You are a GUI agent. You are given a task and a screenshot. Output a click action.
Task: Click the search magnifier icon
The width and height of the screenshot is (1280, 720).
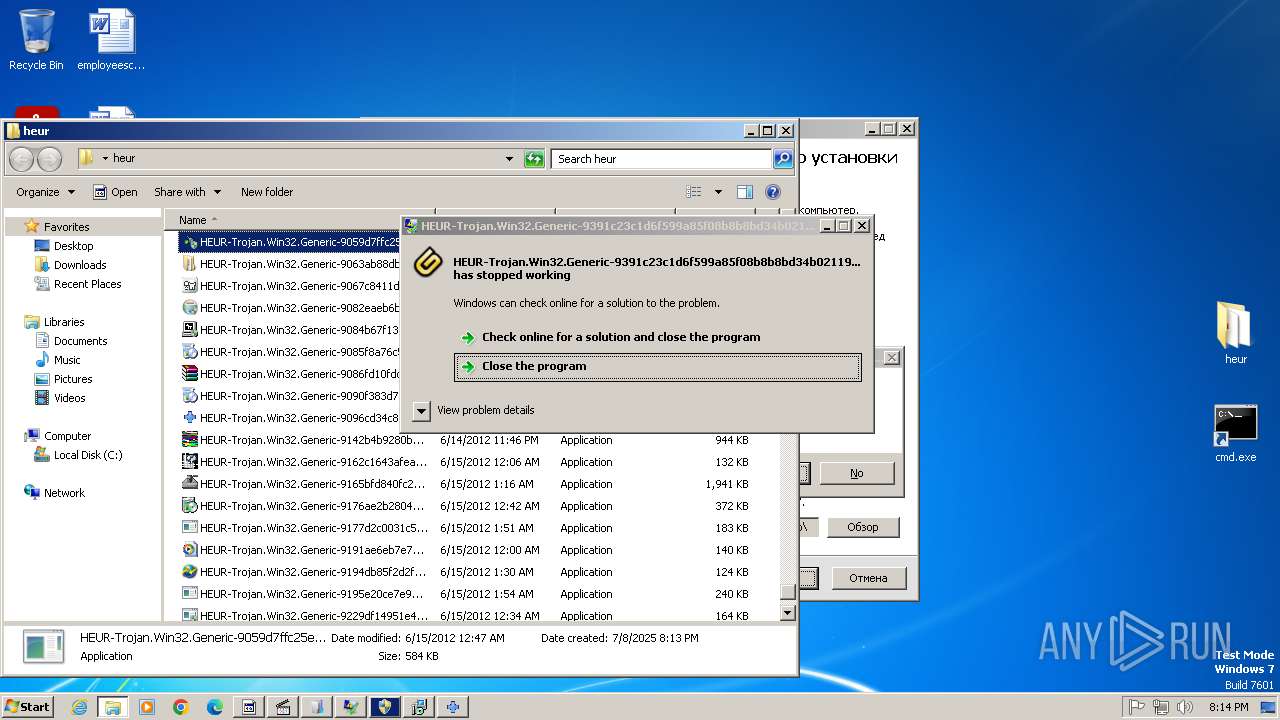click(x=783, y=159)
